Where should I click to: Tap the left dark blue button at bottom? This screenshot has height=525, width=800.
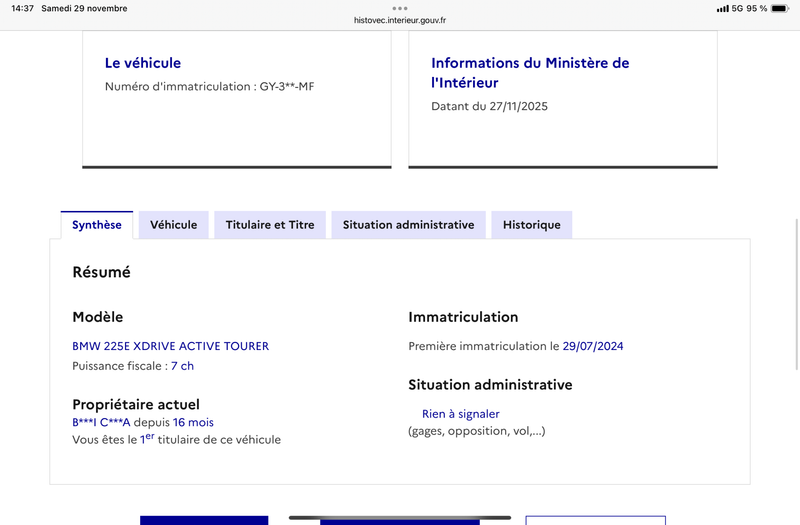click(x=204, y=520)
